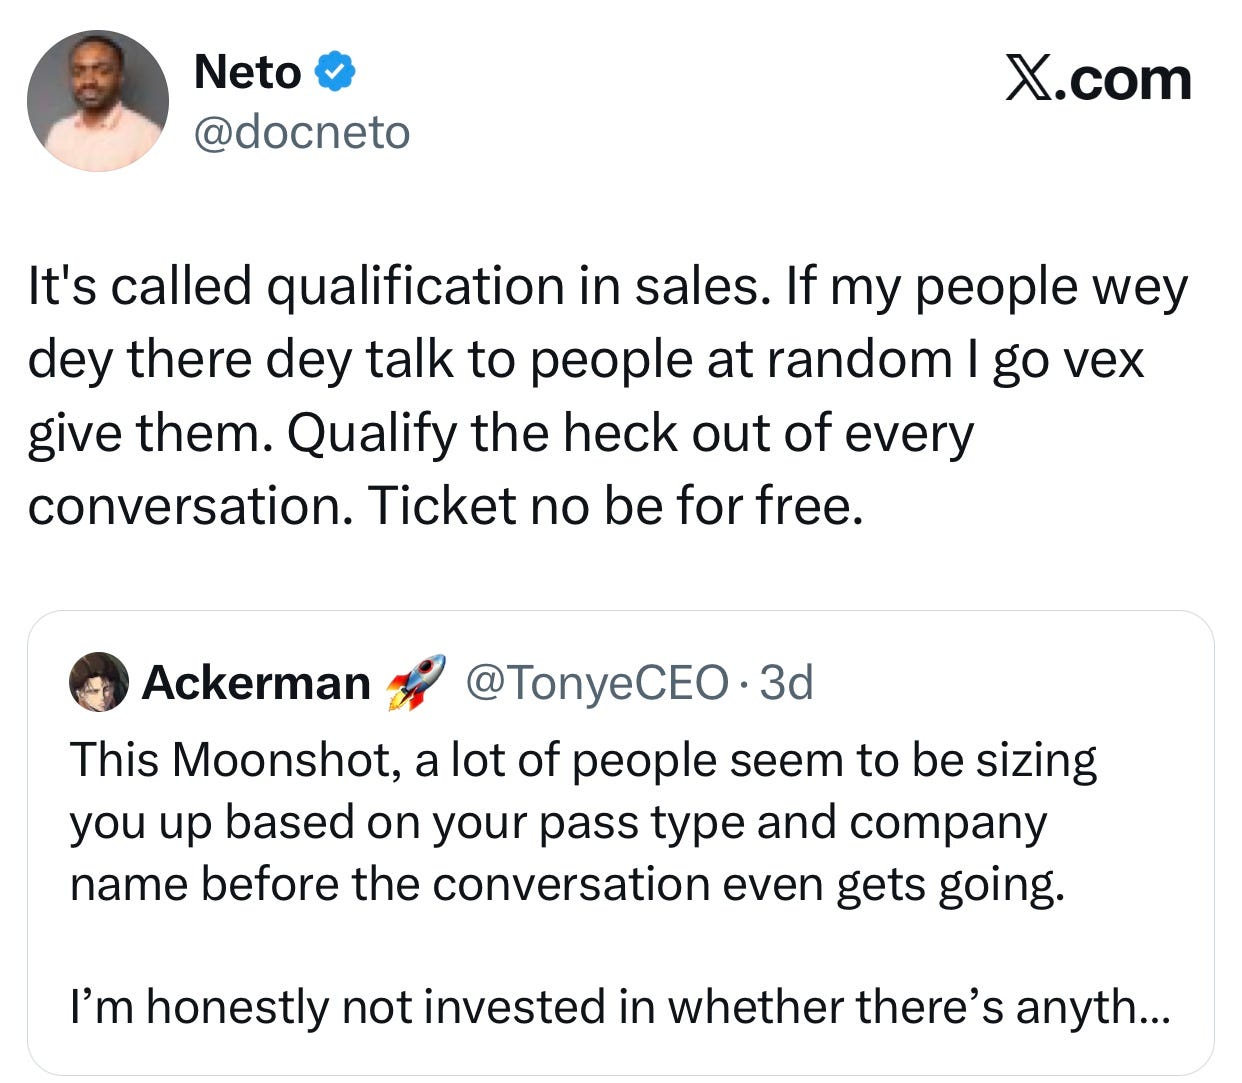Click the Ackerman anime avatar icon
This screenshot has height=1083, width=1242.
pyautogui.click(x=98, y=682)
